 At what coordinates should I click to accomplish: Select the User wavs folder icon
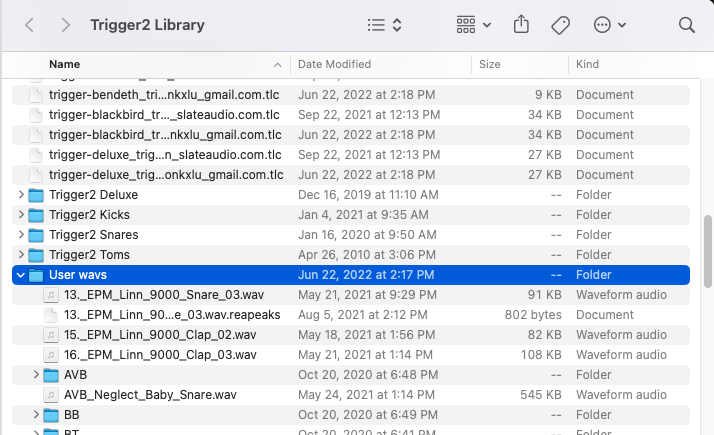[36, 276]
